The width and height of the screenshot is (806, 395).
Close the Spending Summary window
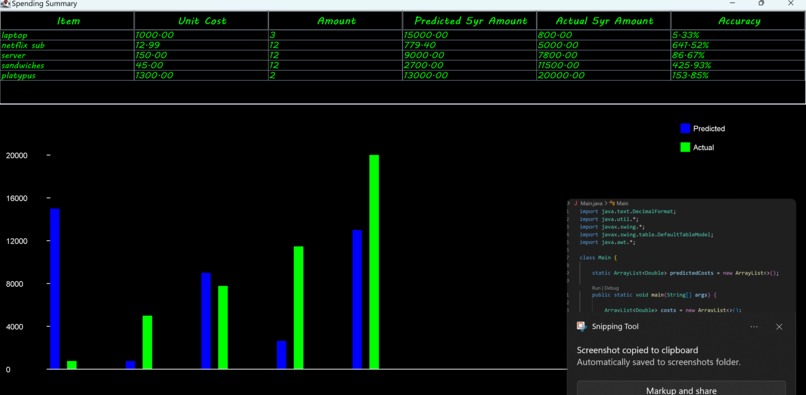[x=790, y=4]
